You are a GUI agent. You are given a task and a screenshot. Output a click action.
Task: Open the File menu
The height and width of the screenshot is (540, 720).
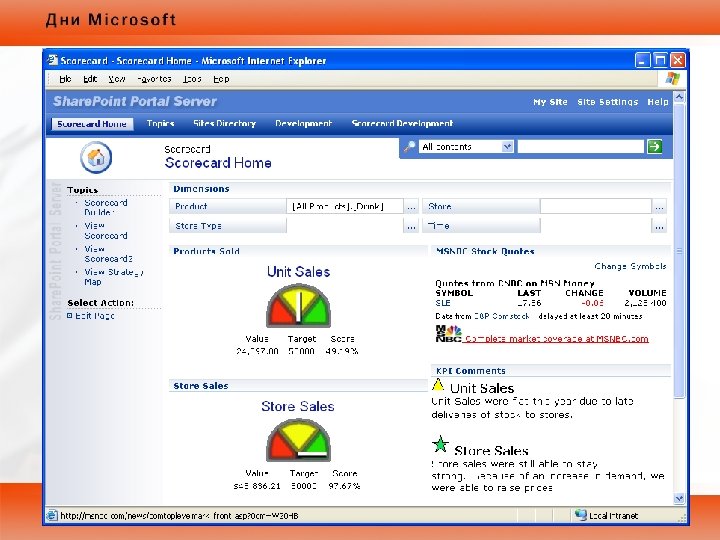point(65,79)
